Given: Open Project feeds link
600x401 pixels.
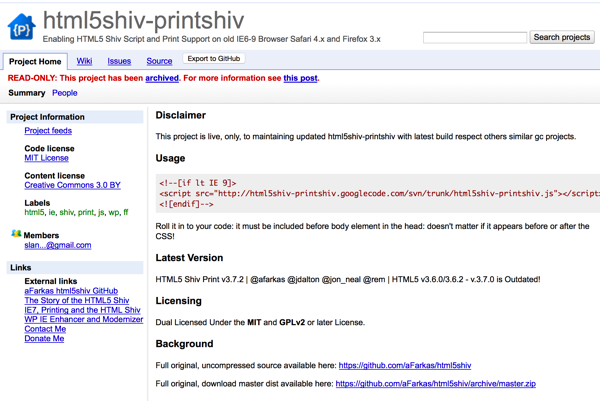Looking at the screenshot, I should click(x=48, y=130).
